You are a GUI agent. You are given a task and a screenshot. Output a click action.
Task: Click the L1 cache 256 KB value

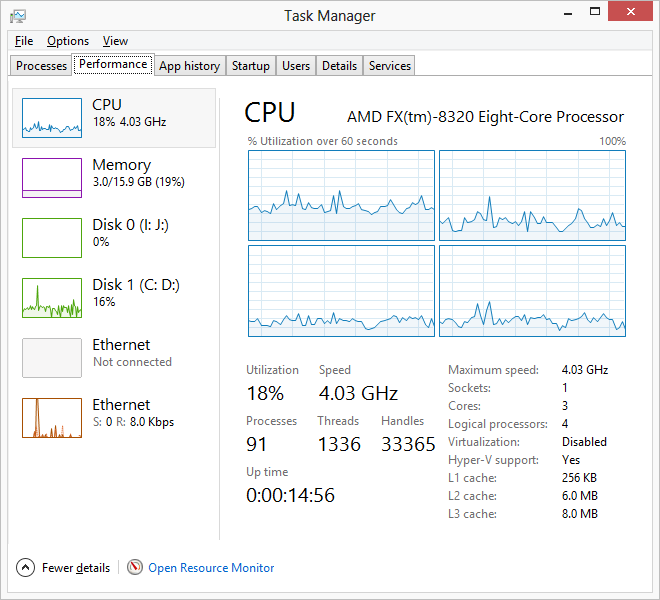coord(579,477)
